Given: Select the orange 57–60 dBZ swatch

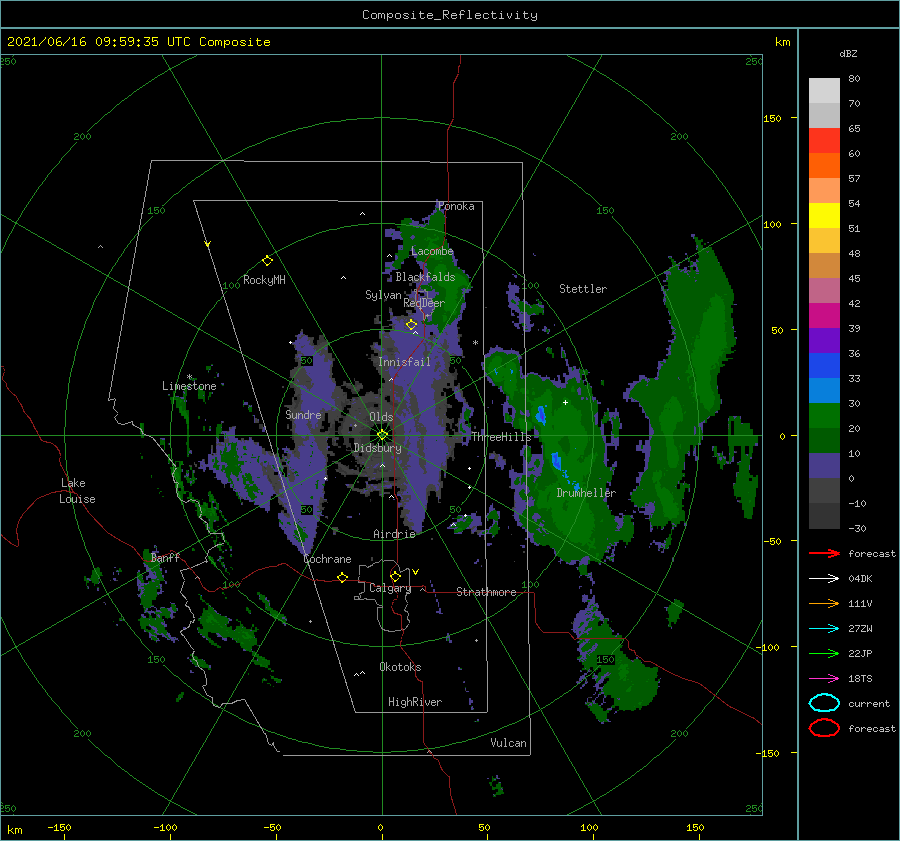Looking at the screenshot, I should tap(824, 166).
